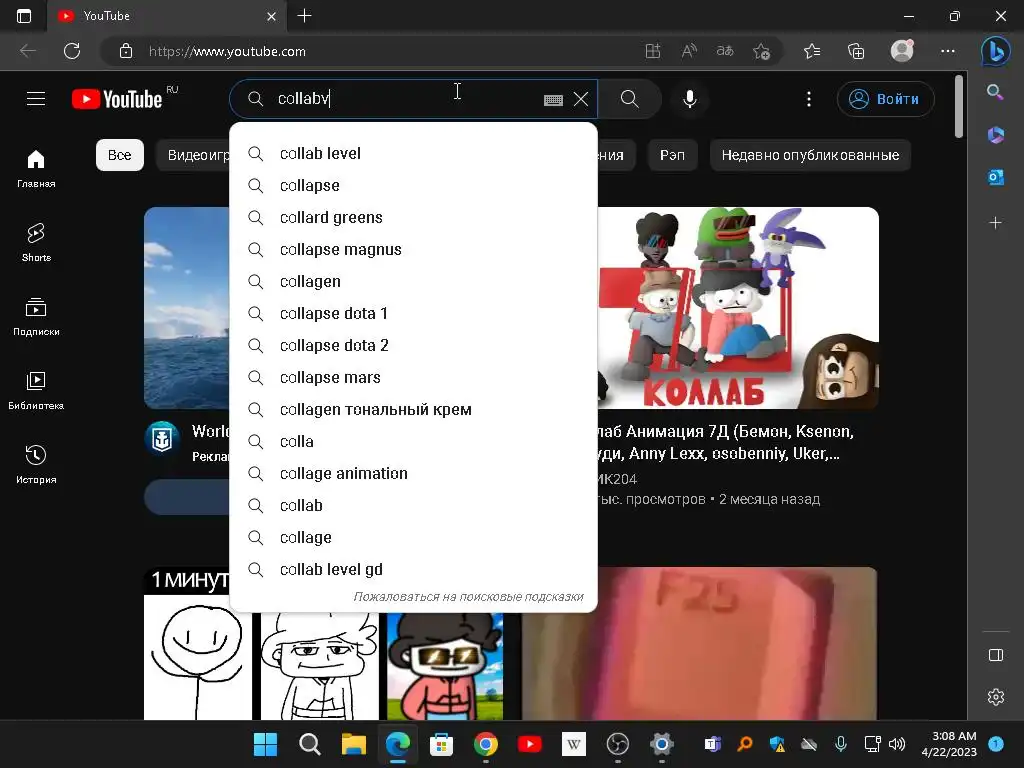Click the magnifier search submit button

pyautogui.click(x=630, y=99)
